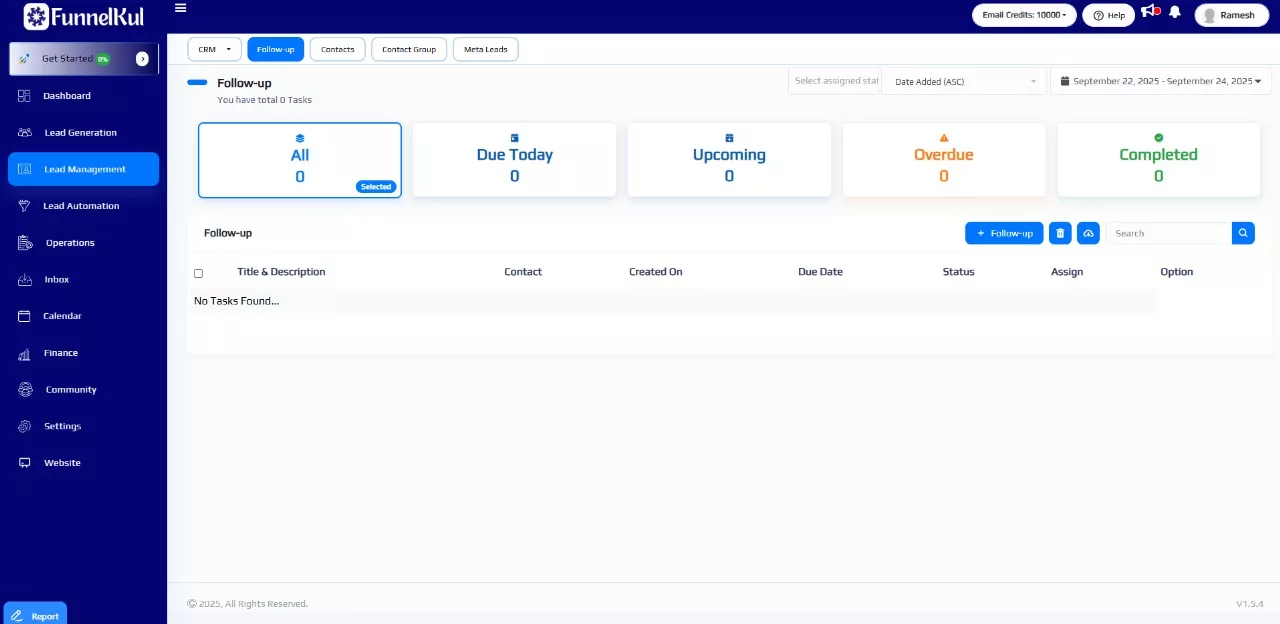Click the Help button

[1108, 15]
